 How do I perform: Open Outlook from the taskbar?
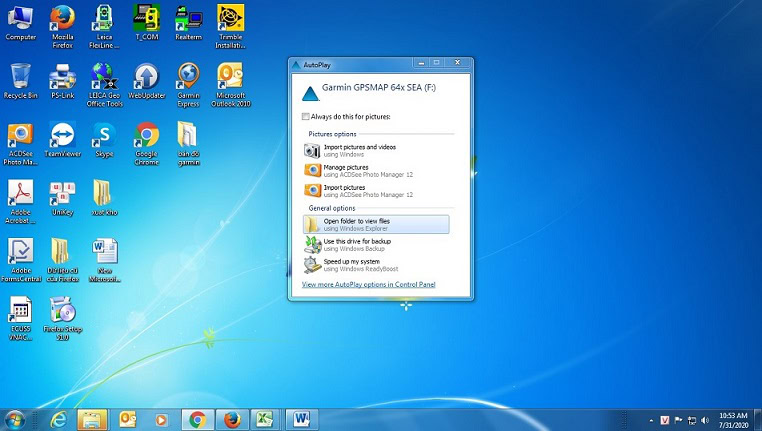[x=128, y=420]
